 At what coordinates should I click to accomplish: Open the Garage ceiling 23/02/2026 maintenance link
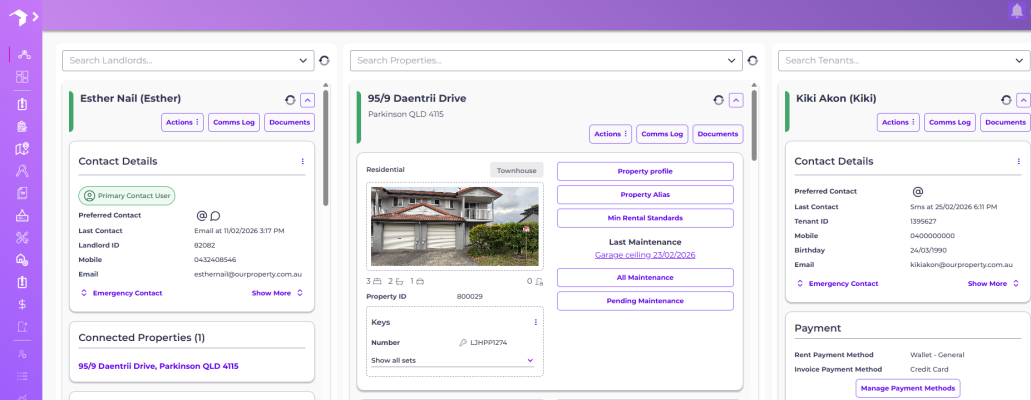point(645,255)
